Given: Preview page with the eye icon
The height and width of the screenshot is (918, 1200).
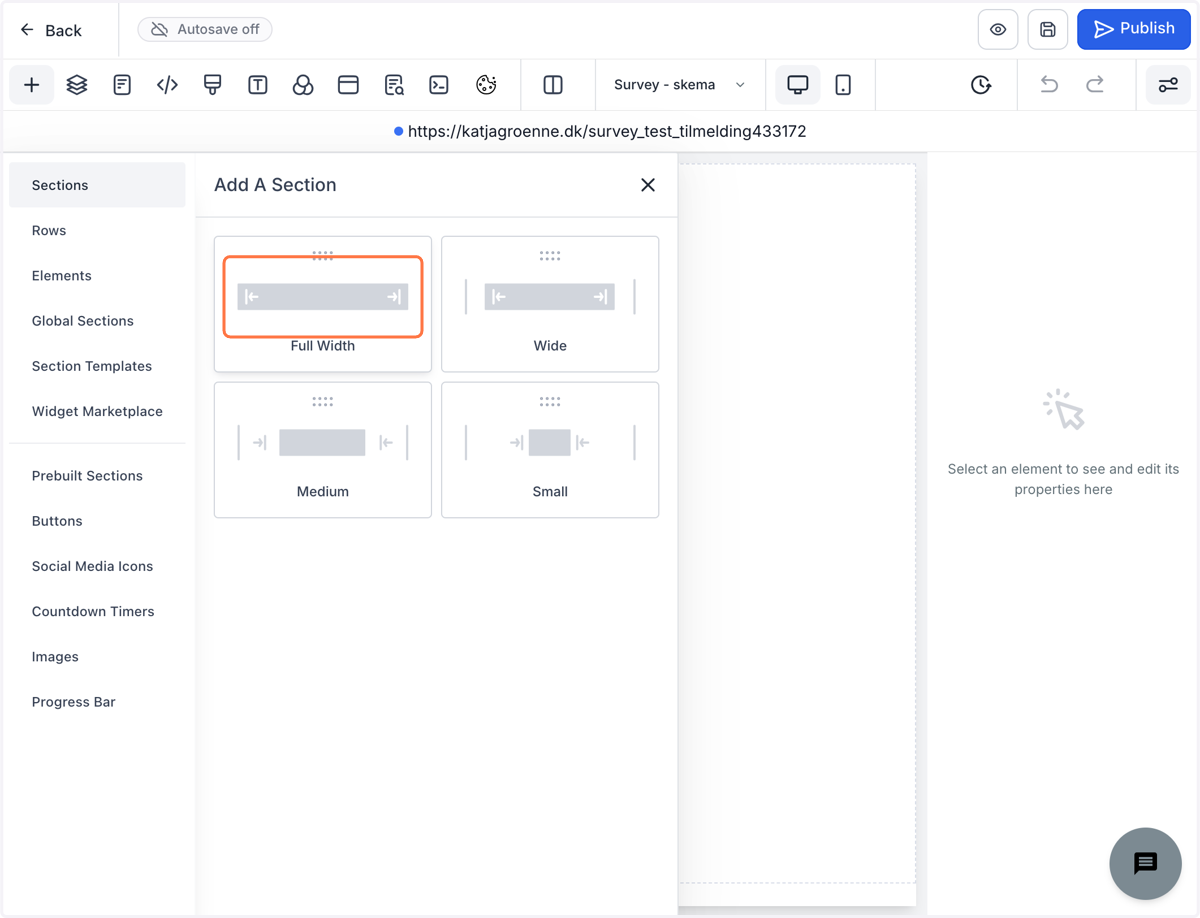Looking at the screenshot, I should [998, 30].
